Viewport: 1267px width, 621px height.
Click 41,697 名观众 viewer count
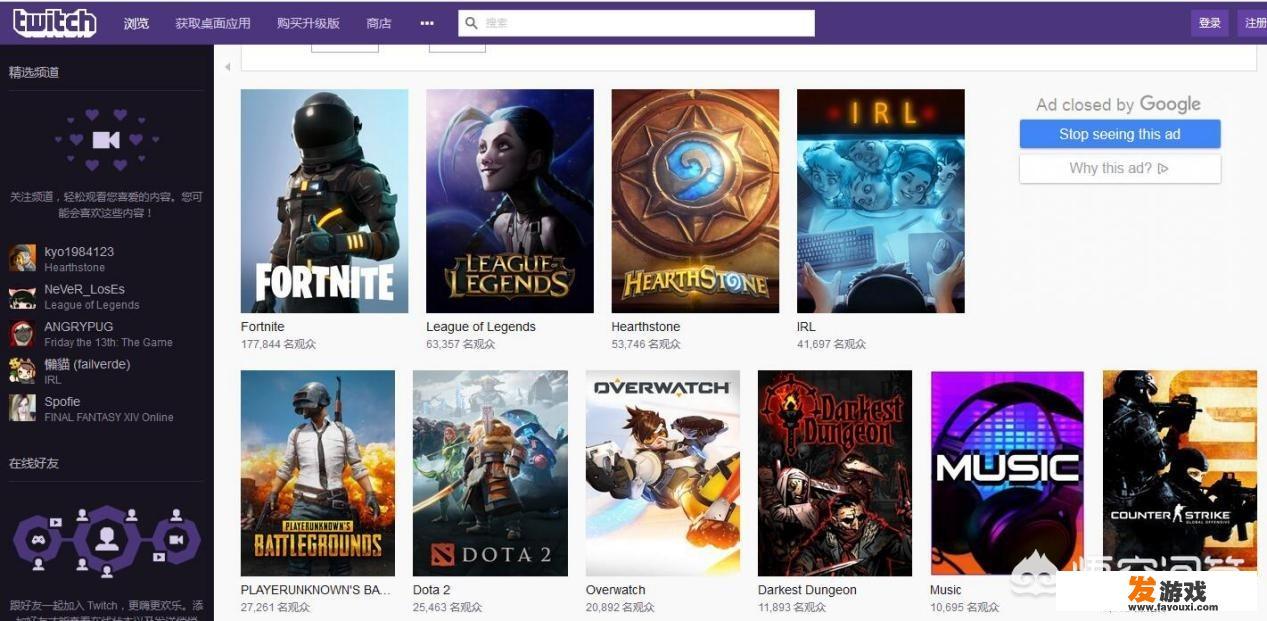(x=831, y=344)
